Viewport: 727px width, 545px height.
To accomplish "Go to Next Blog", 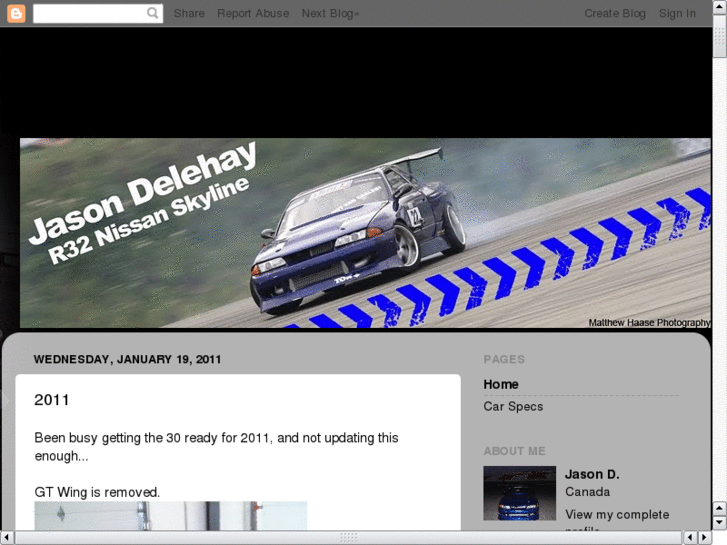I will tap(330, 13).
